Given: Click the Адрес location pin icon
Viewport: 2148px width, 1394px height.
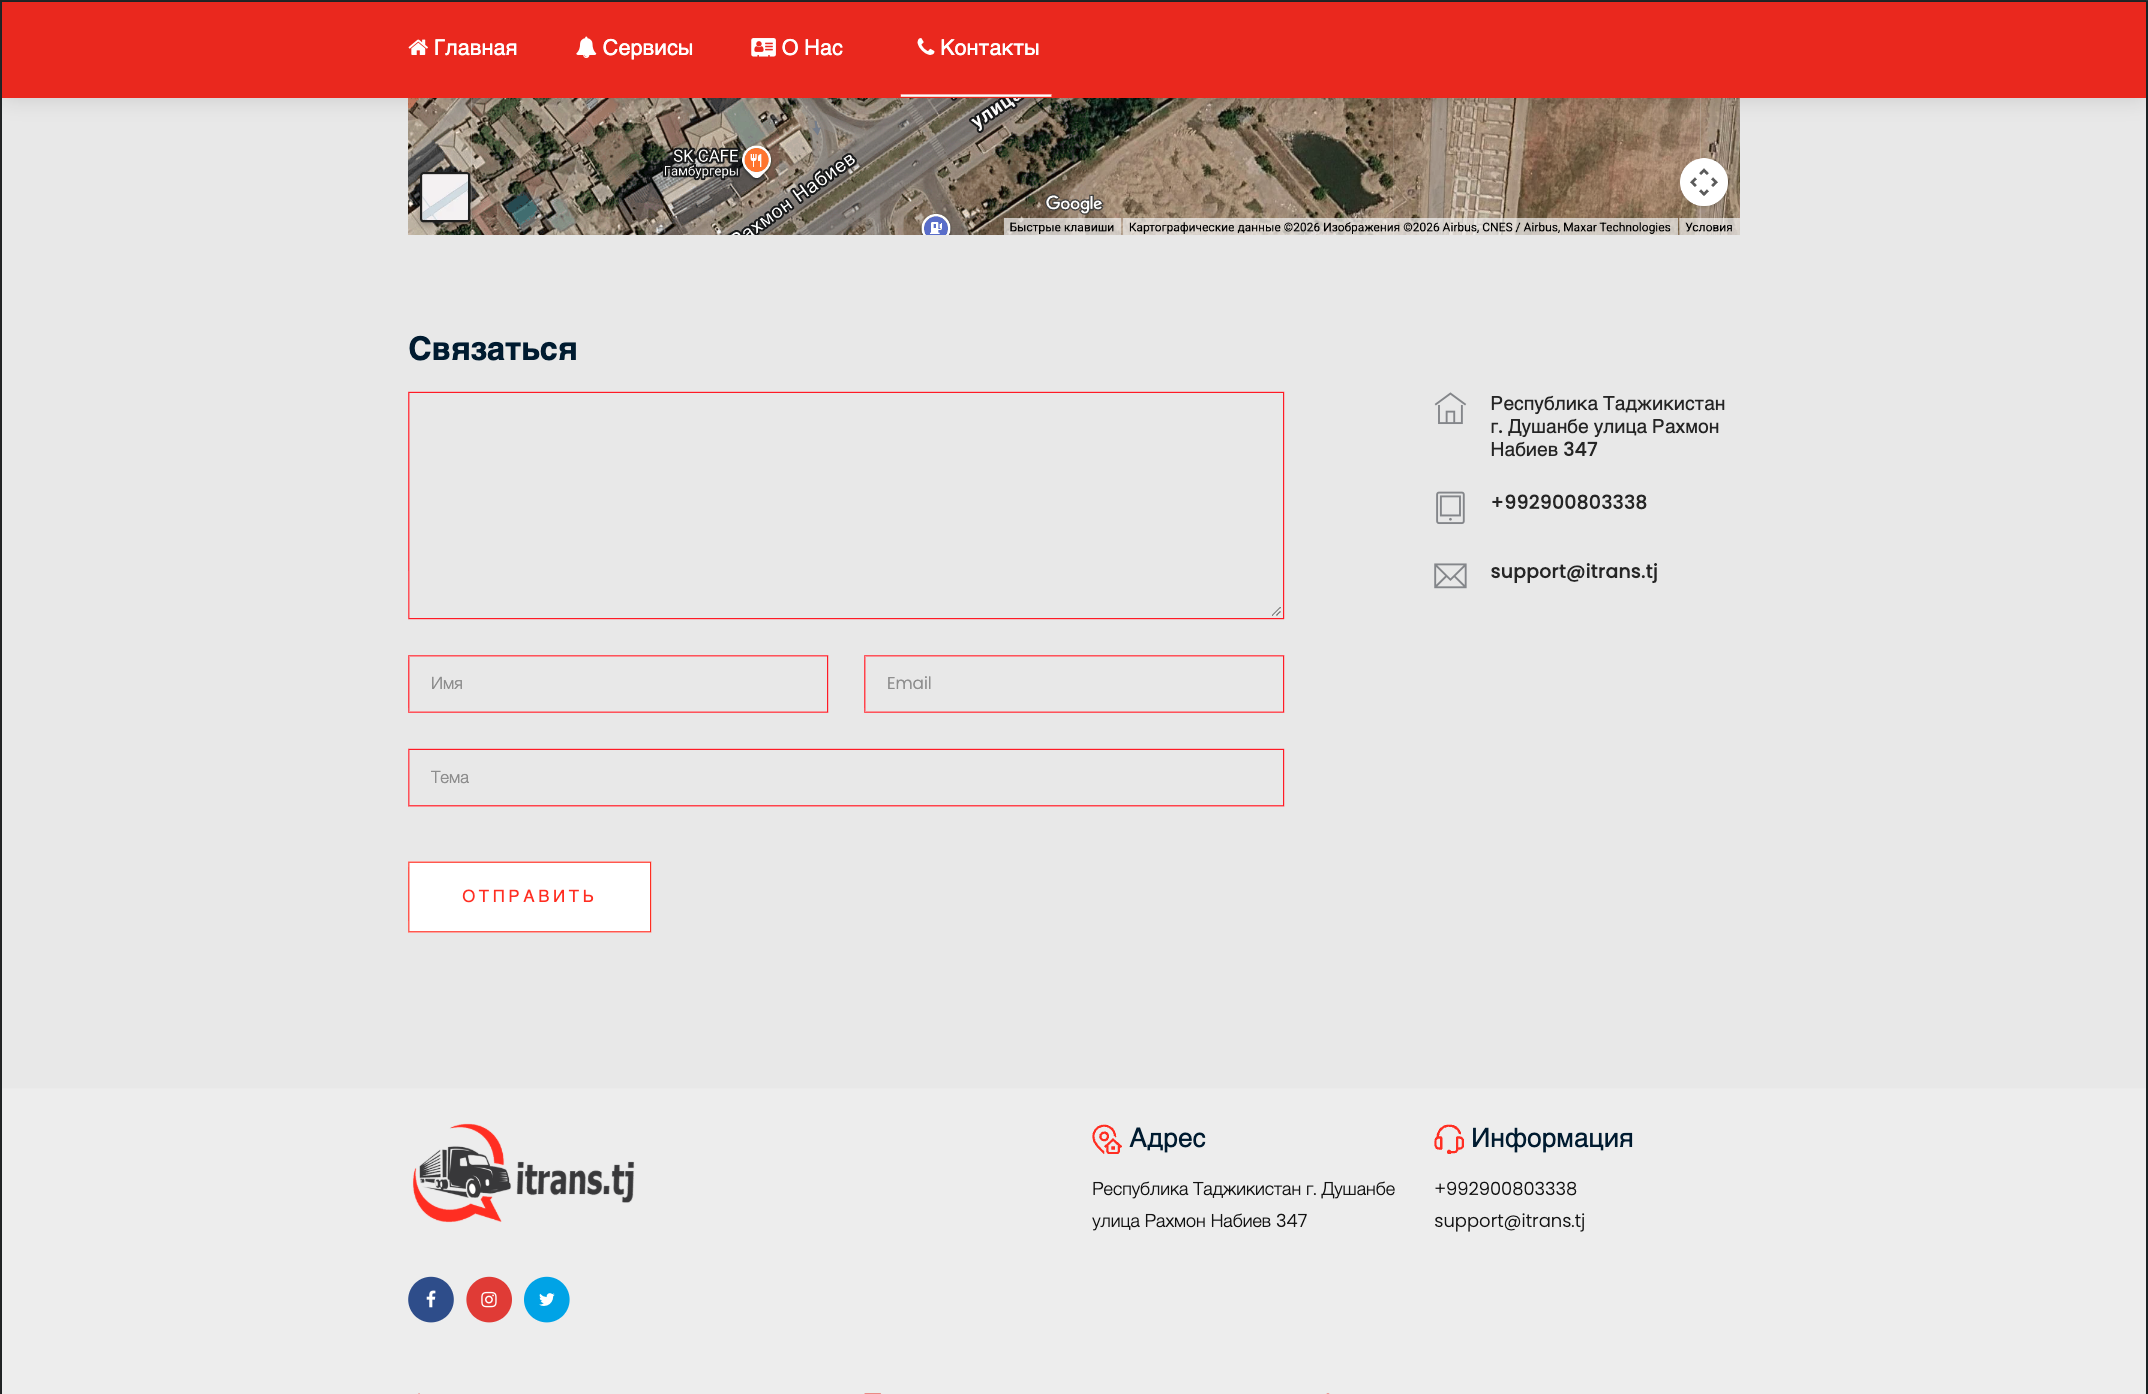Looking at the screenshot, I should coord(1106,1139).
